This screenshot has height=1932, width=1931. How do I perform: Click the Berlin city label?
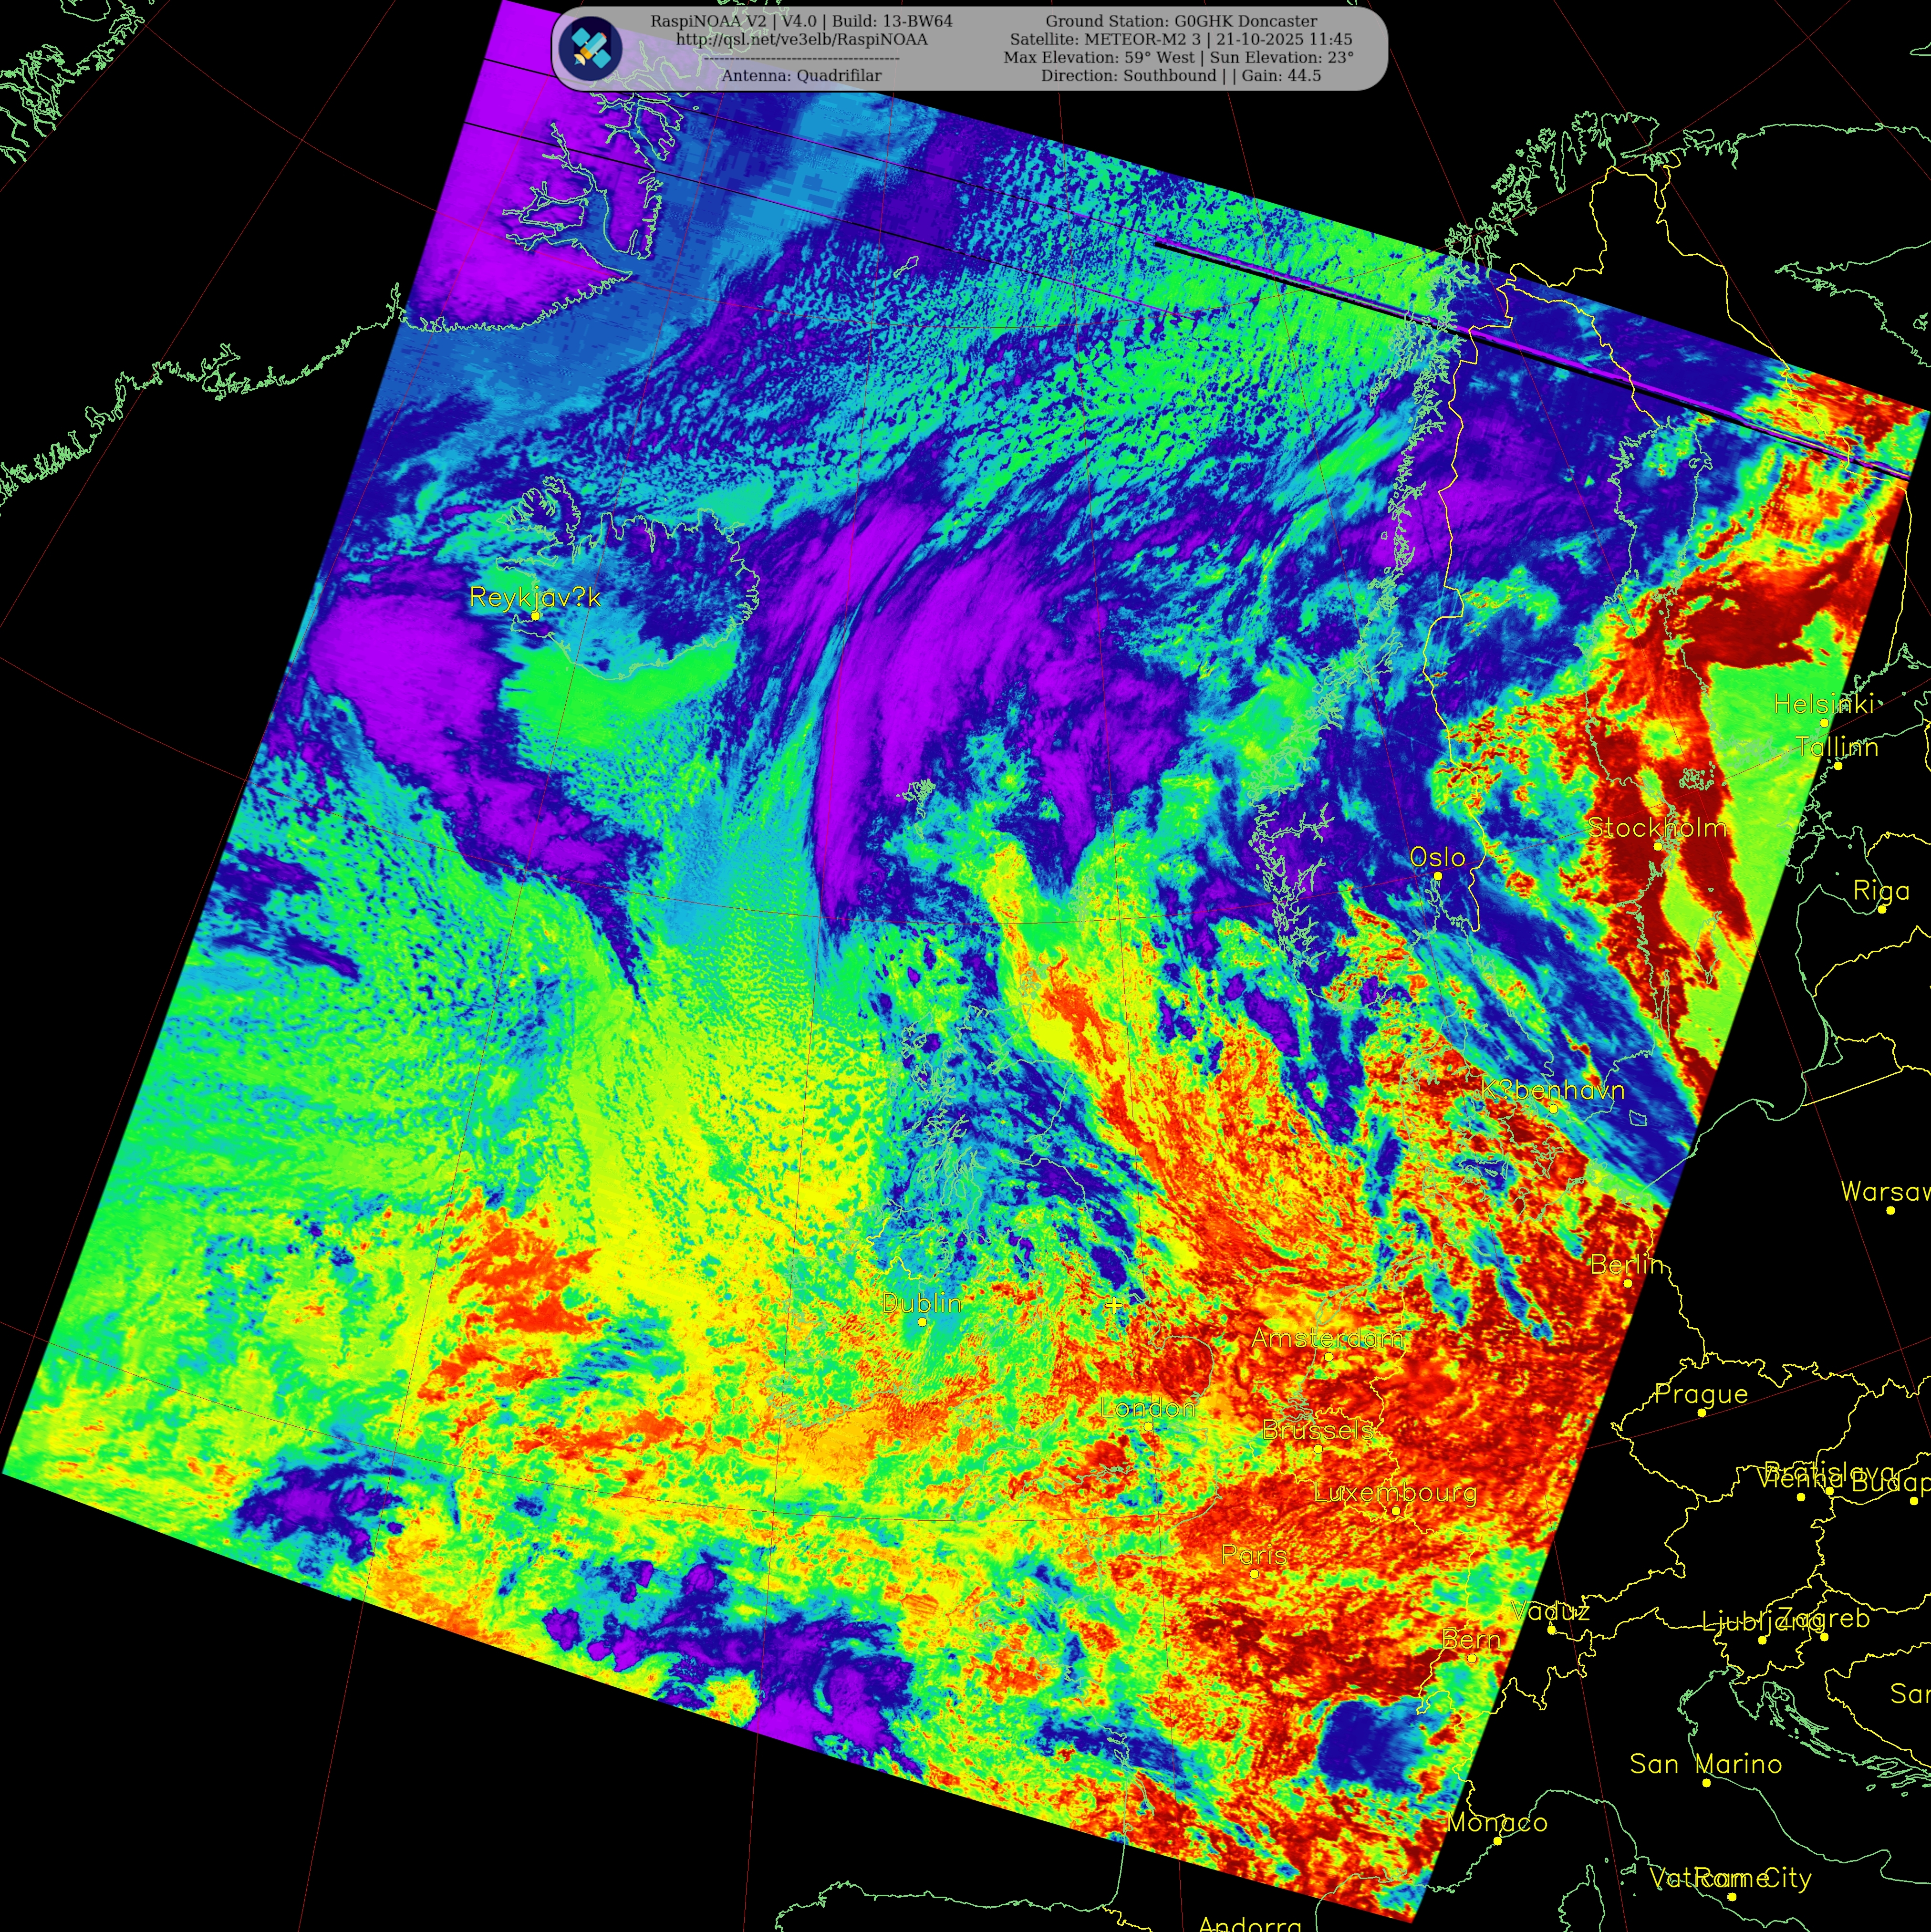point(1626,1265)
